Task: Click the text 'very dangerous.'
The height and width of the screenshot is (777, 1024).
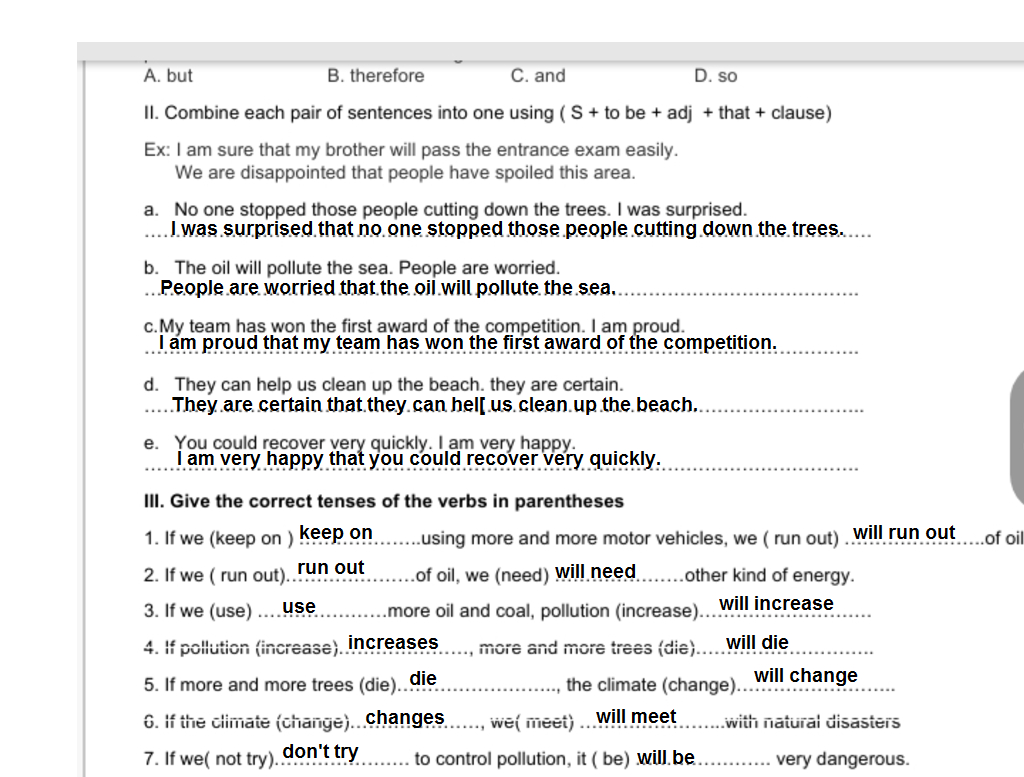Action: [842, 759]
